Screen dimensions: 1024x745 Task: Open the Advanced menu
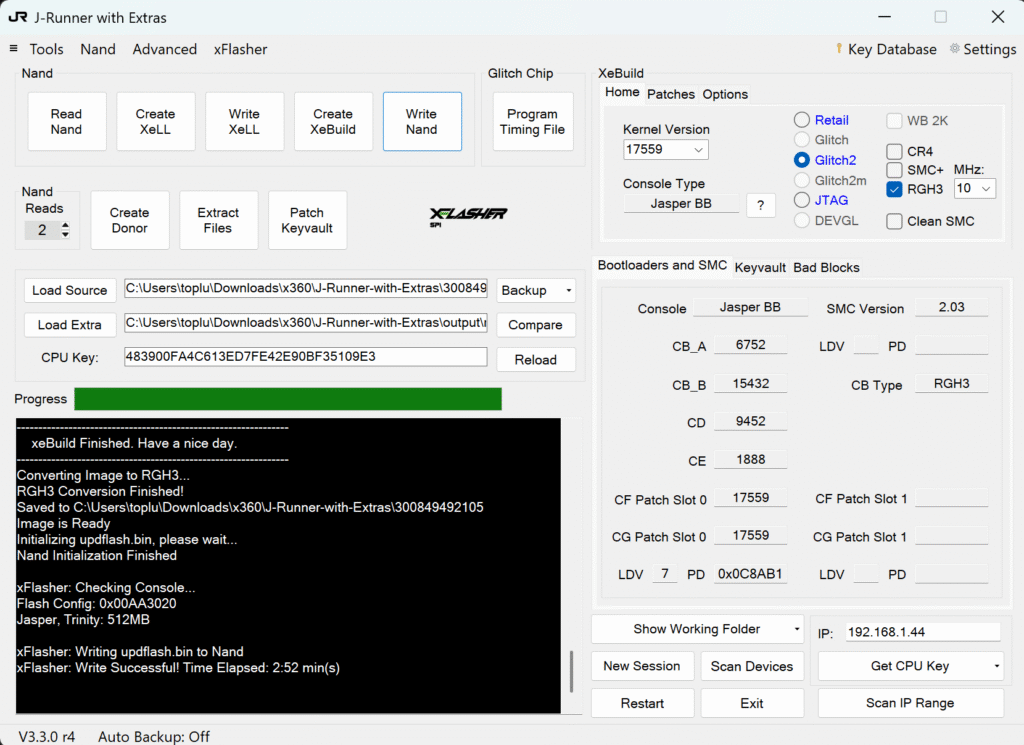click(x=164, y=49)
